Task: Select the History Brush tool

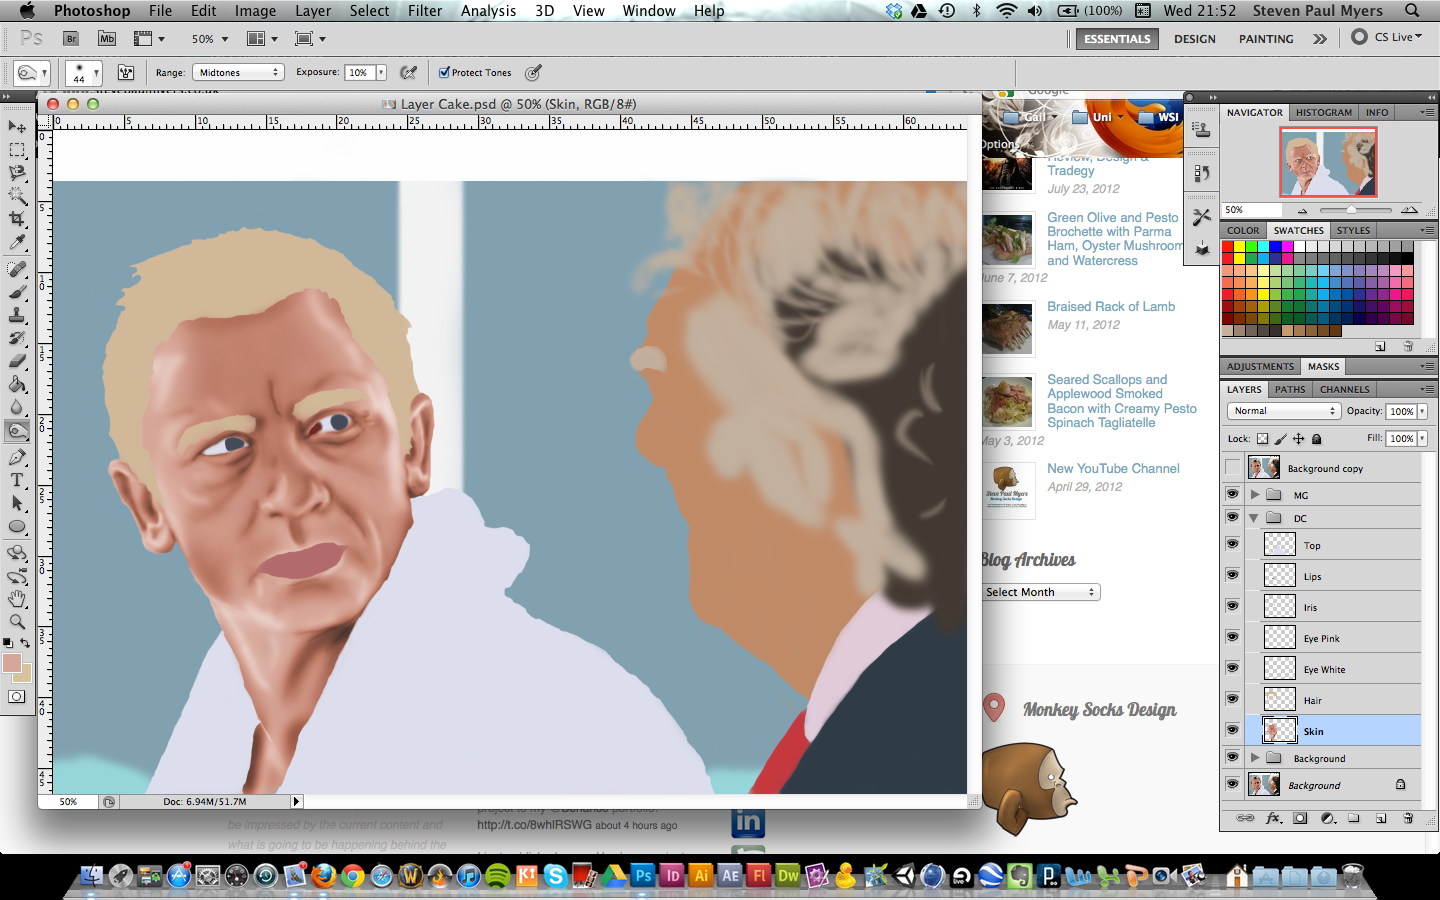Action: point(17,338)
